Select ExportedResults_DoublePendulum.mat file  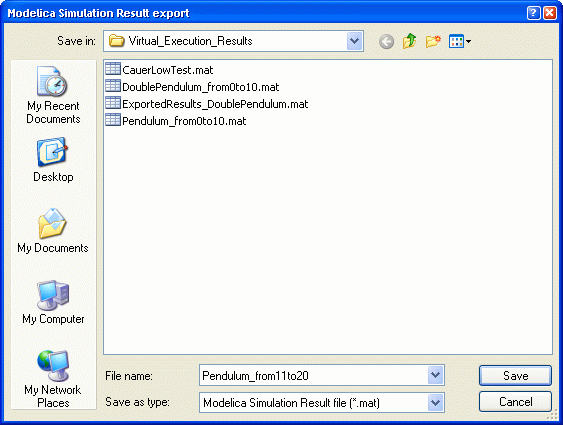[x=207, y=104]
